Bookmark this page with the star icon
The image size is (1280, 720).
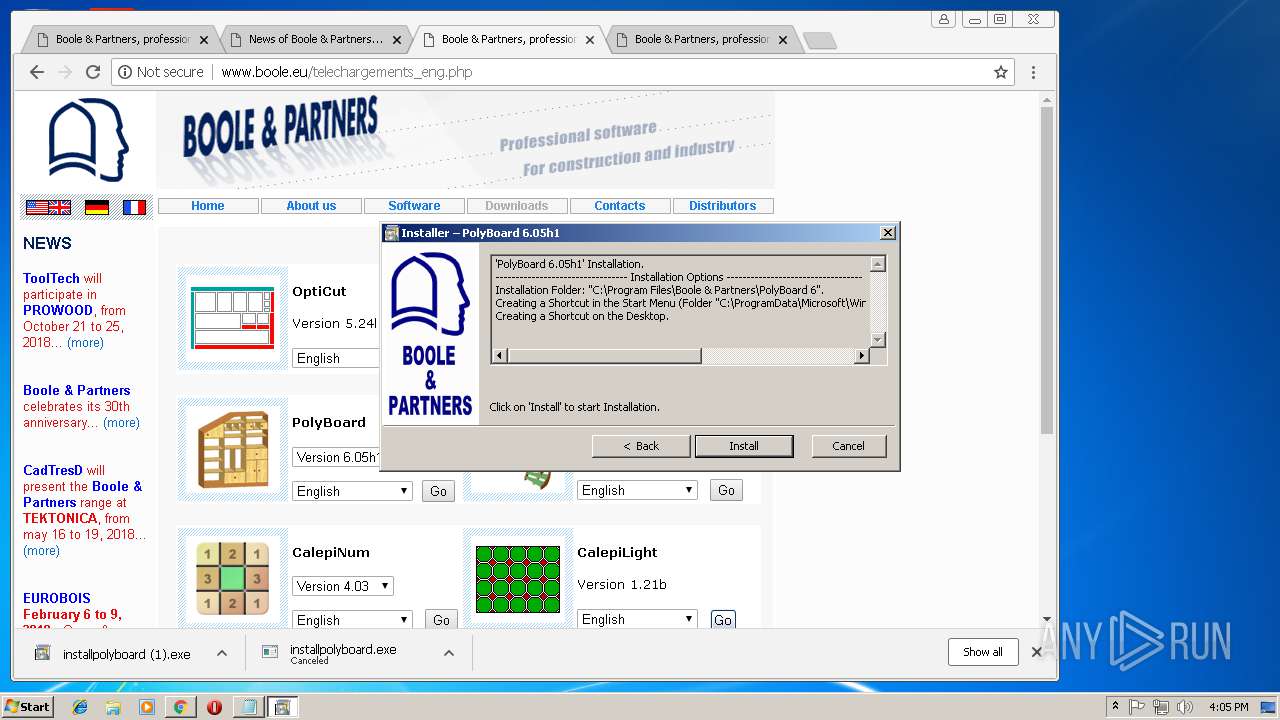click(x=1000, y=72)
